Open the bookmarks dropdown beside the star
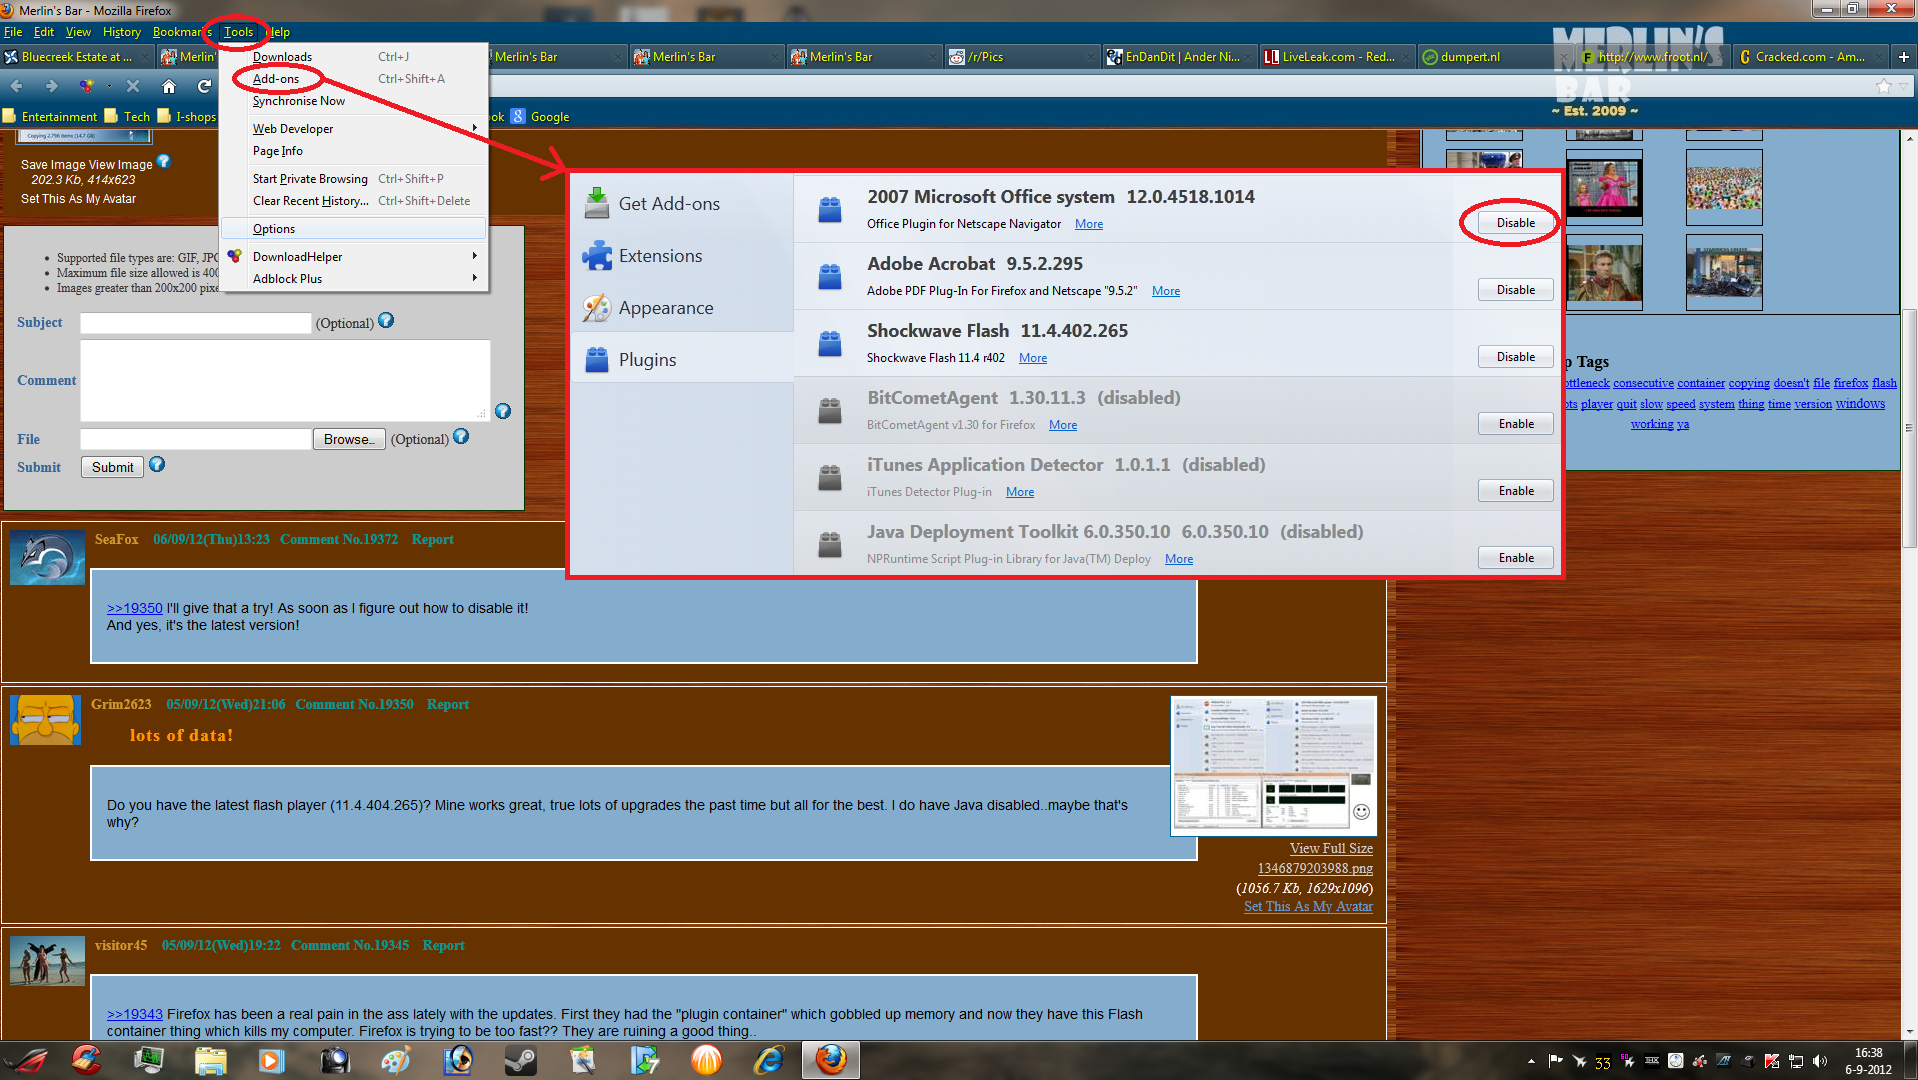Image resolution: width=1918 pixels, height=1080 pixels. (x=1904, y=86)
